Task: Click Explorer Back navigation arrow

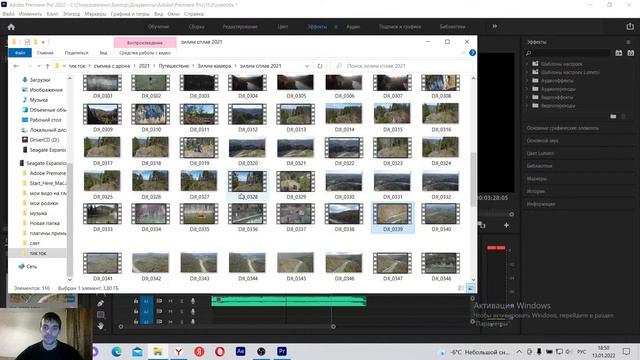Action: pyautogui.click(x=16, y=66)
